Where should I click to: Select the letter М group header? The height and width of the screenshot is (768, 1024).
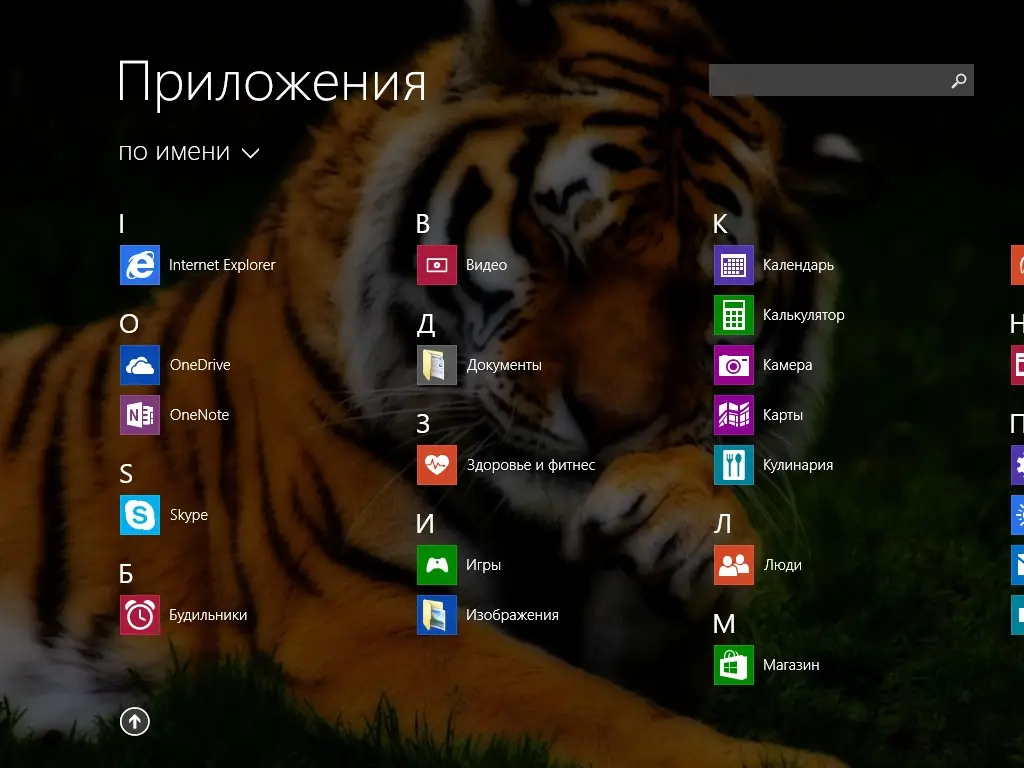[724, 624]
